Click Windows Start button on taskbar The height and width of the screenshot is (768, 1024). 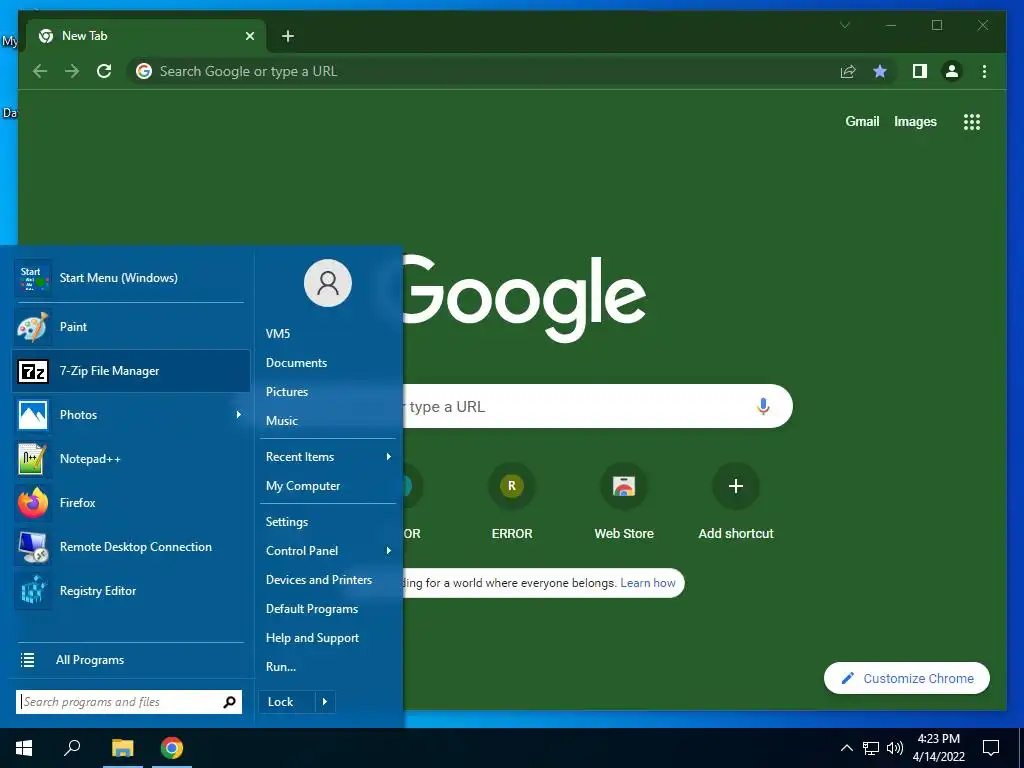tap(24, 748)
